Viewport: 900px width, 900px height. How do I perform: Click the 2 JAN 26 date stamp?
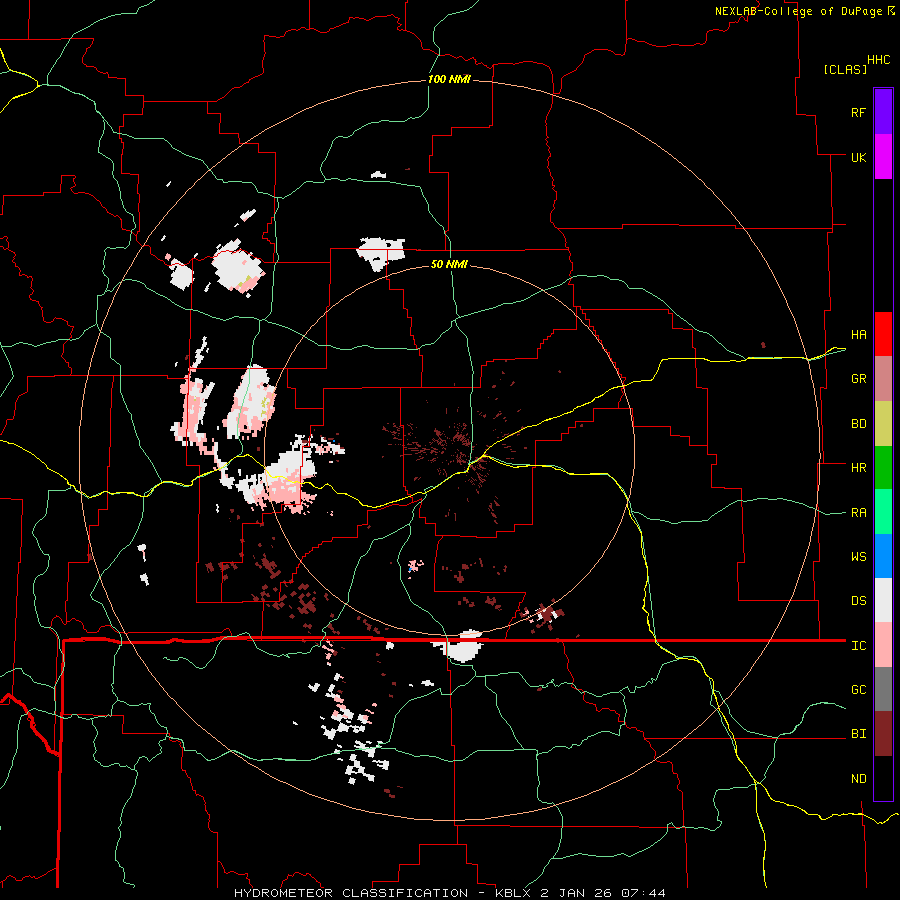click(579, 893)
